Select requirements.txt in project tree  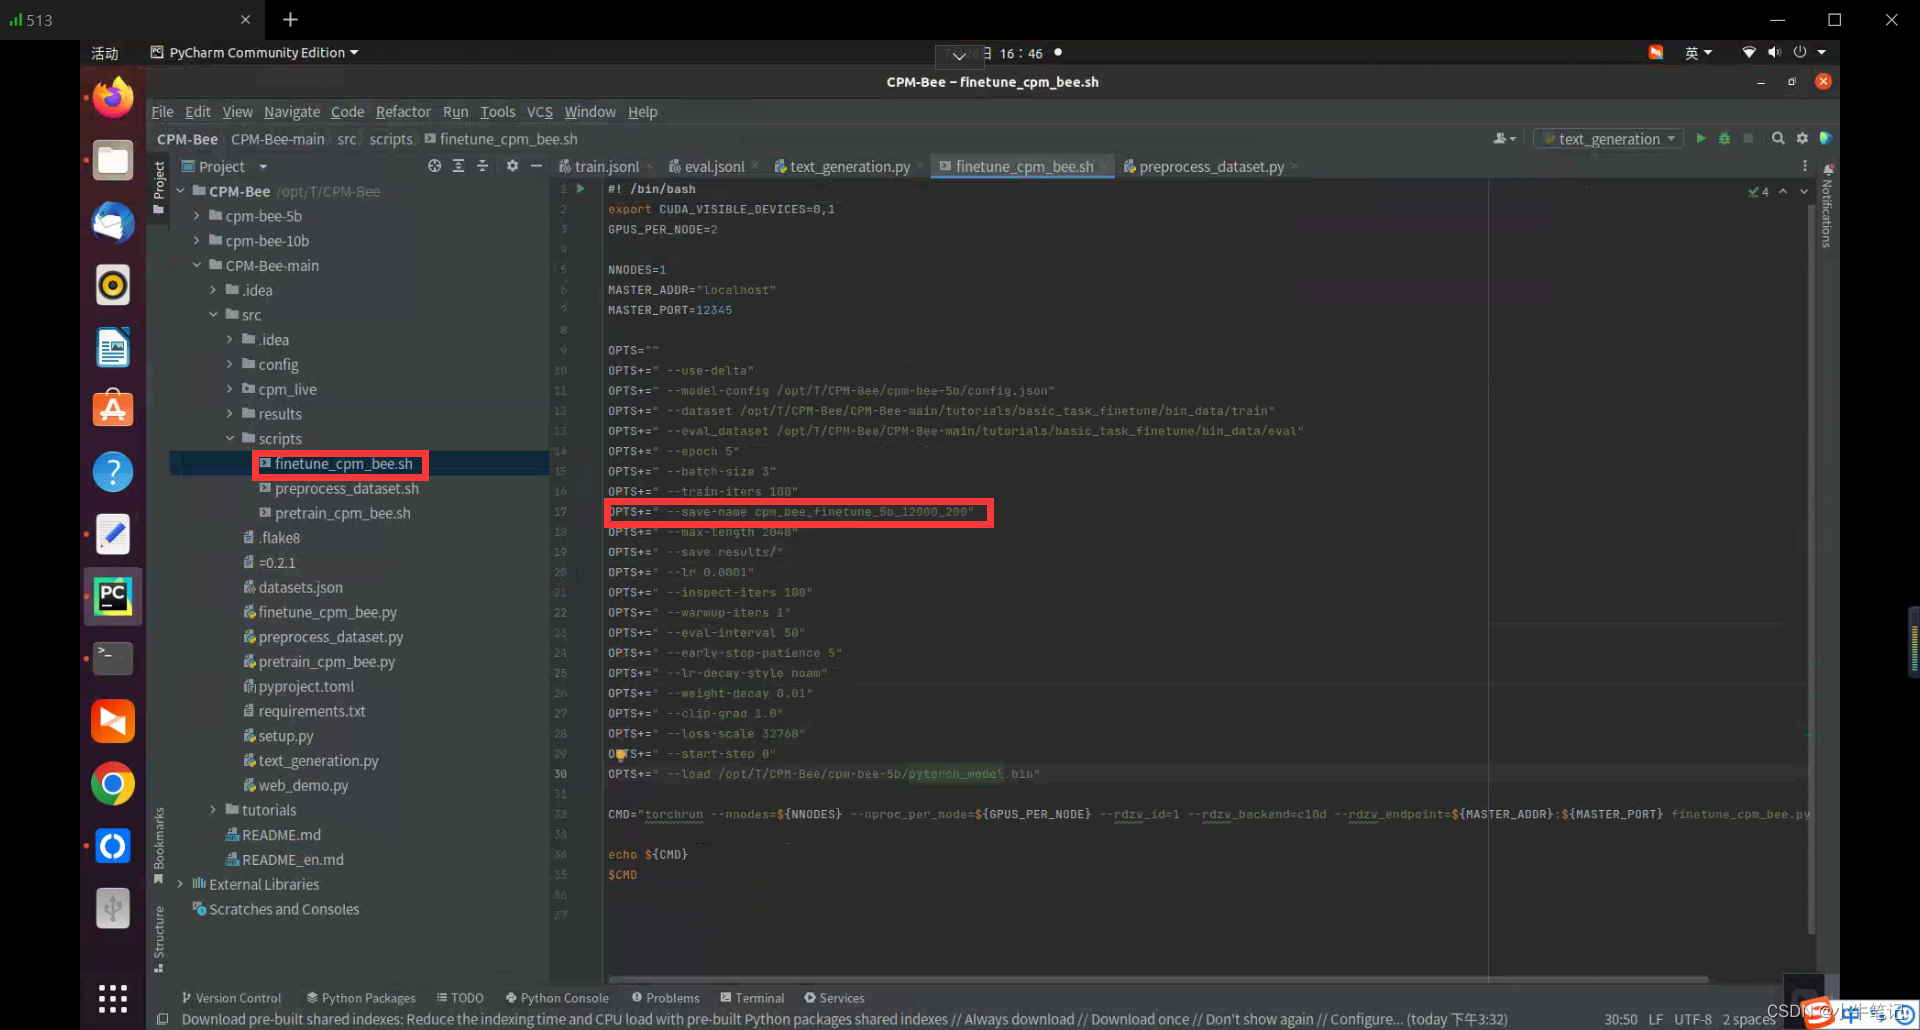311,711
